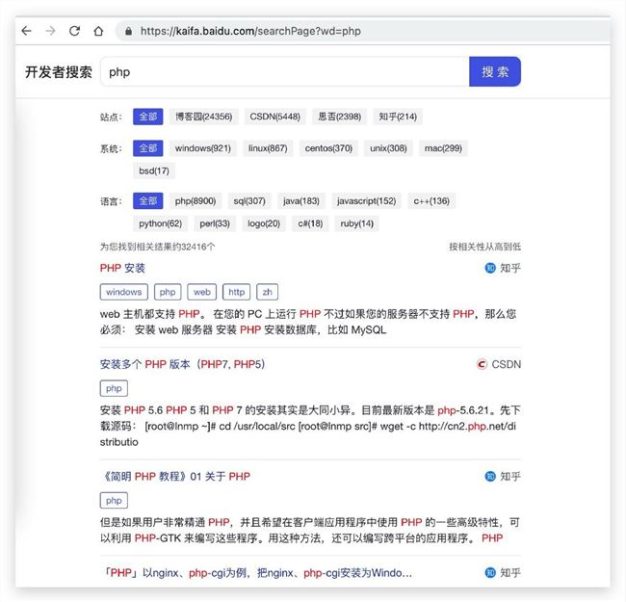Click the 系统: filter label
Image resolution: width=626 pixels, height=602 pixels.
(111, 149)
